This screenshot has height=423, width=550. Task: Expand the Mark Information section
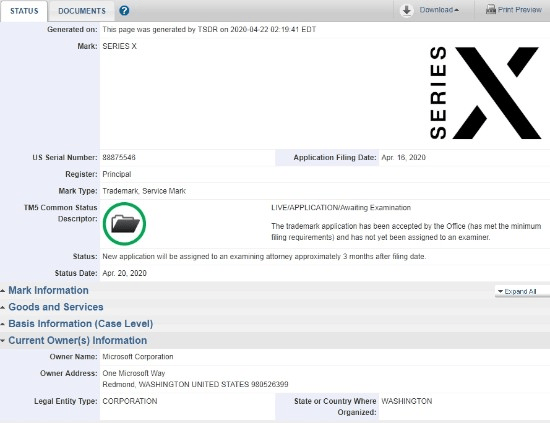48,290
